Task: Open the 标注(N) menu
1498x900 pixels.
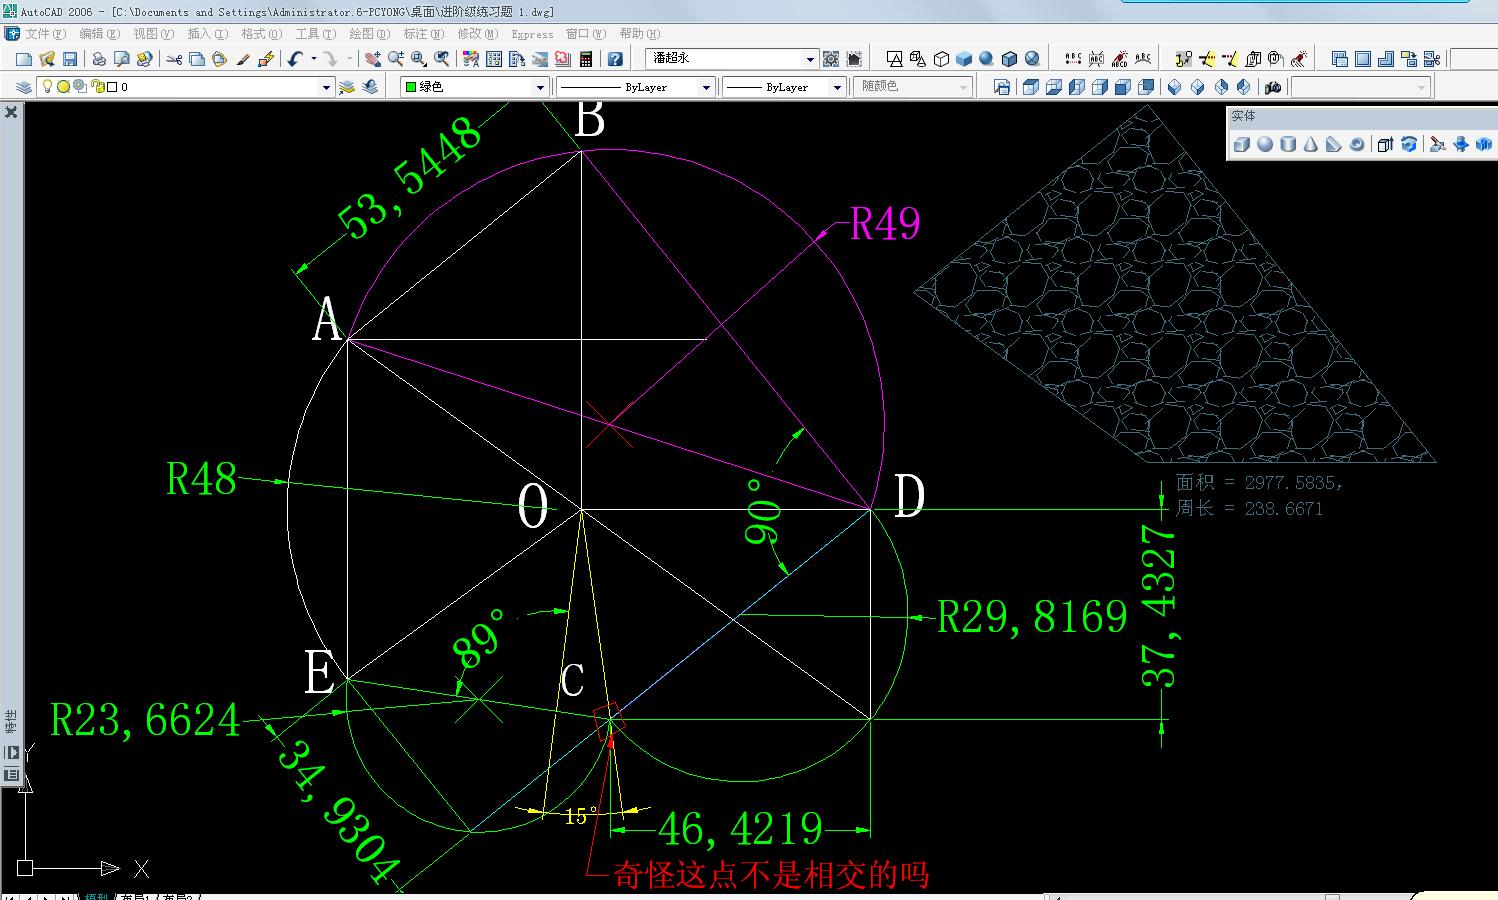Action: [423, 34]
